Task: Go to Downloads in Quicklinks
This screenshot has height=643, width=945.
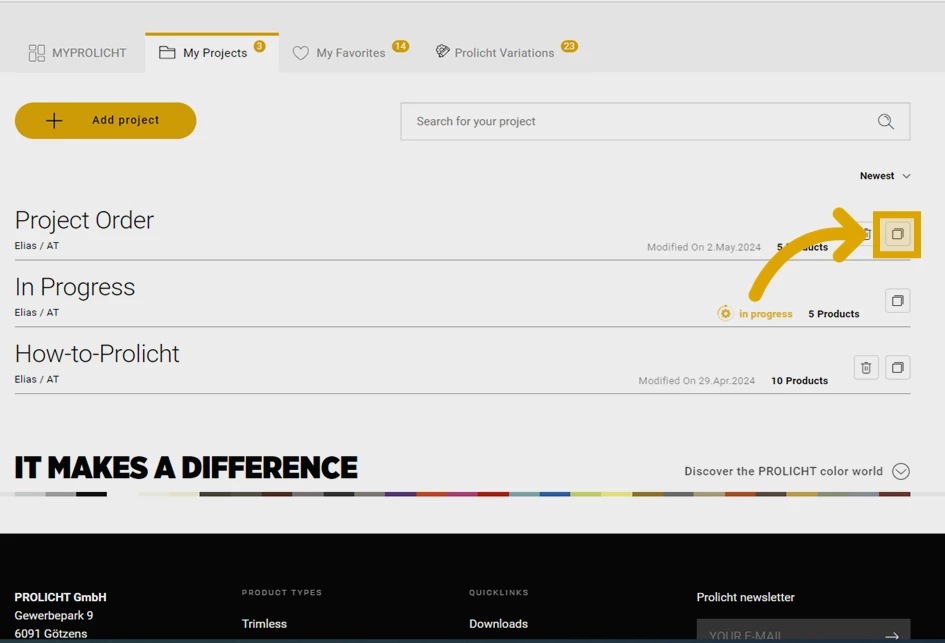Action: pyautogui.click(x=498, y=623)
